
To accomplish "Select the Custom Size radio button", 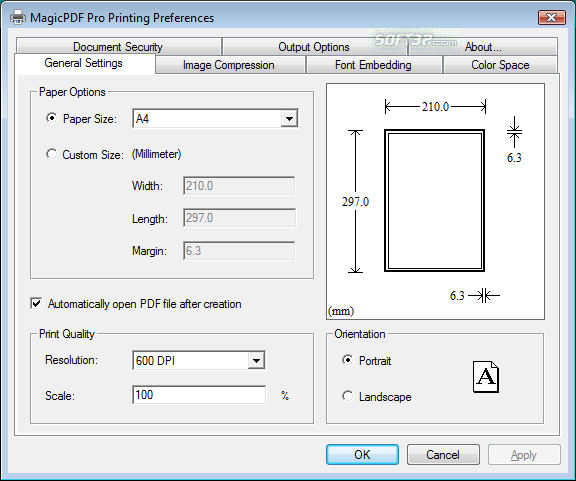I will 51,154.
